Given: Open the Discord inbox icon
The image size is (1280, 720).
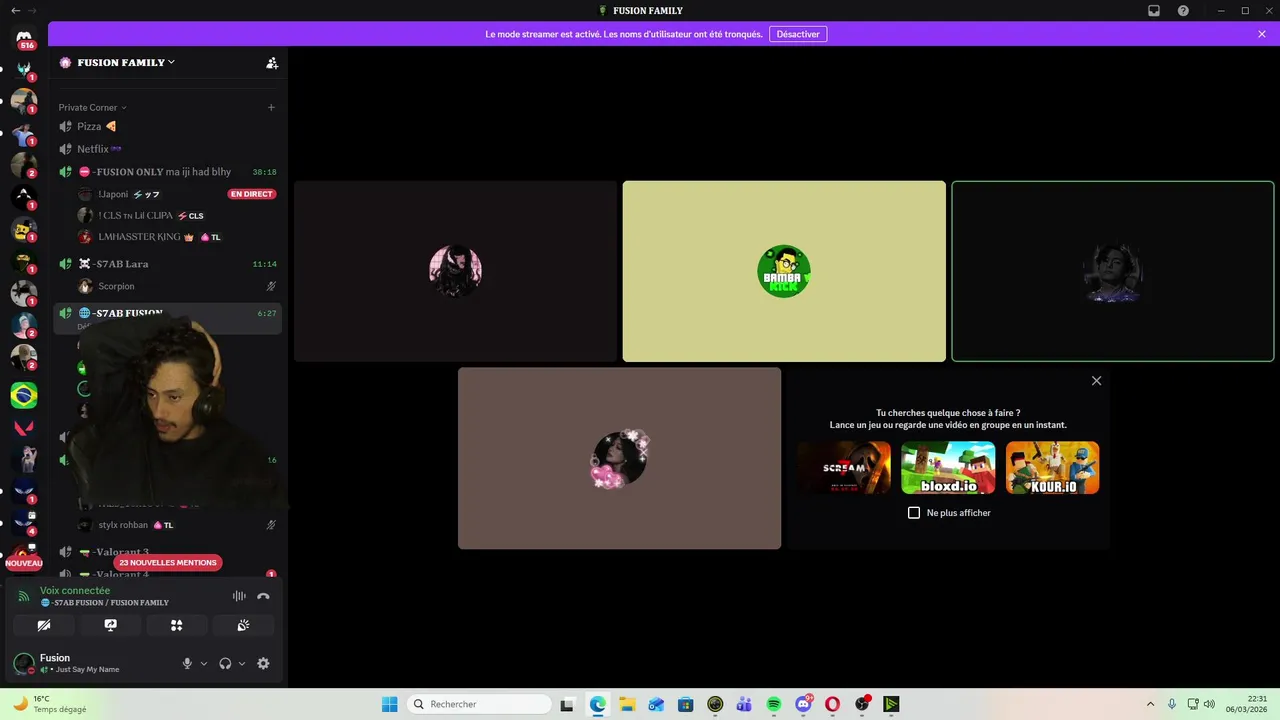Looking at the screenshot, I should 1154,11.
